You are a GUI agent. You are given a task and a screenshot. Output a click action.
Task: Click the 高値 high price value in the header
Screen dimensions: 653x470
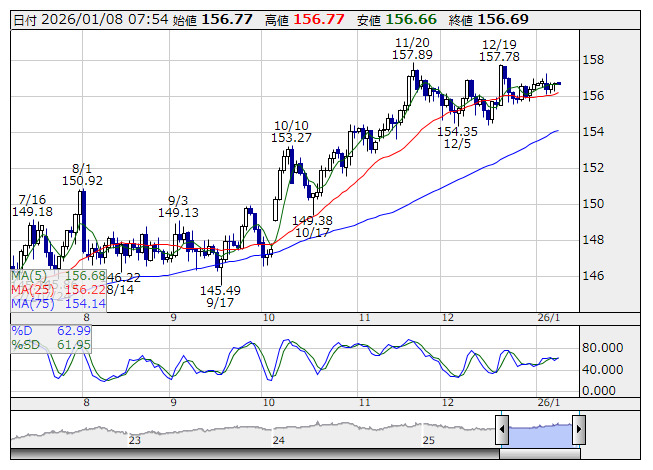pos(317,19)
